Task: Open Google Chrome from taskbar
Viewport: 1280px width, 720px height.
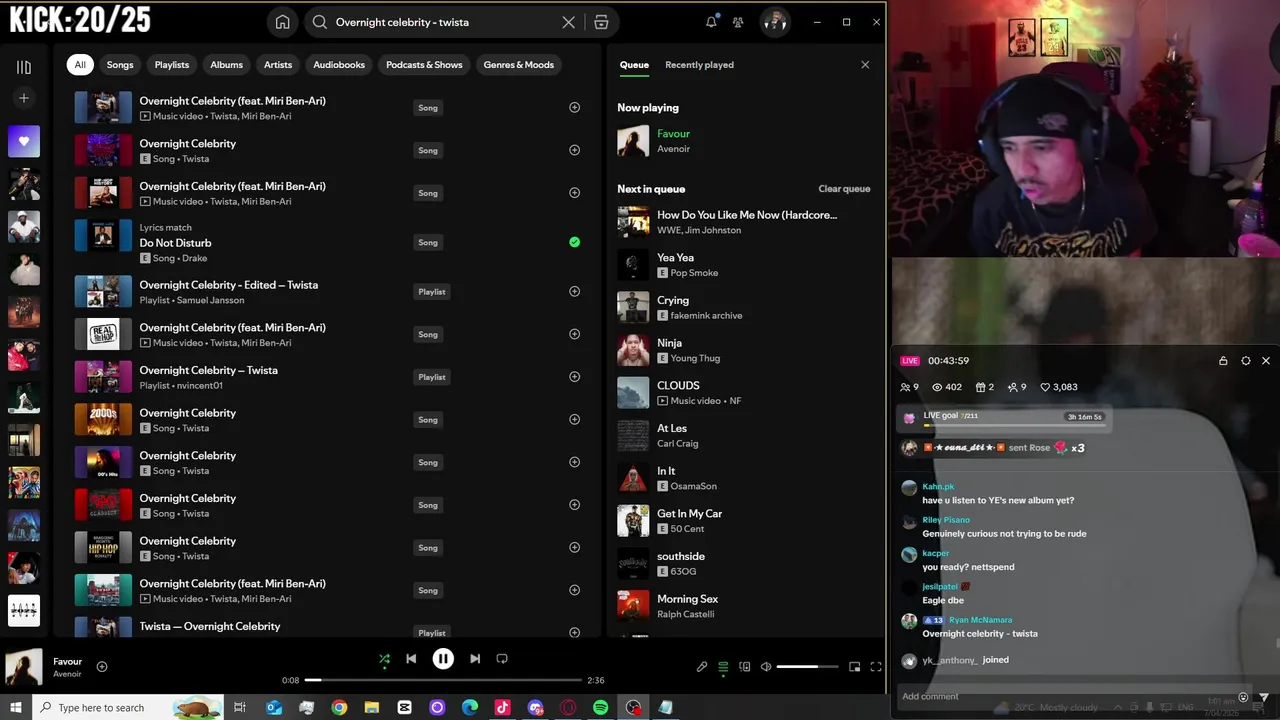Action: point(339,708)
